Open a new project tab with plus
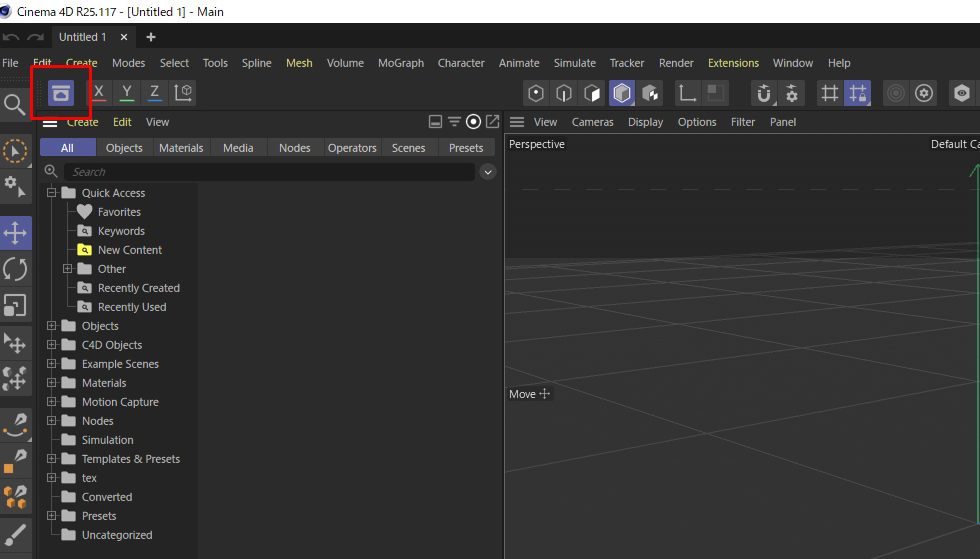Screen dimensions: 980x559 click(151, 37)
